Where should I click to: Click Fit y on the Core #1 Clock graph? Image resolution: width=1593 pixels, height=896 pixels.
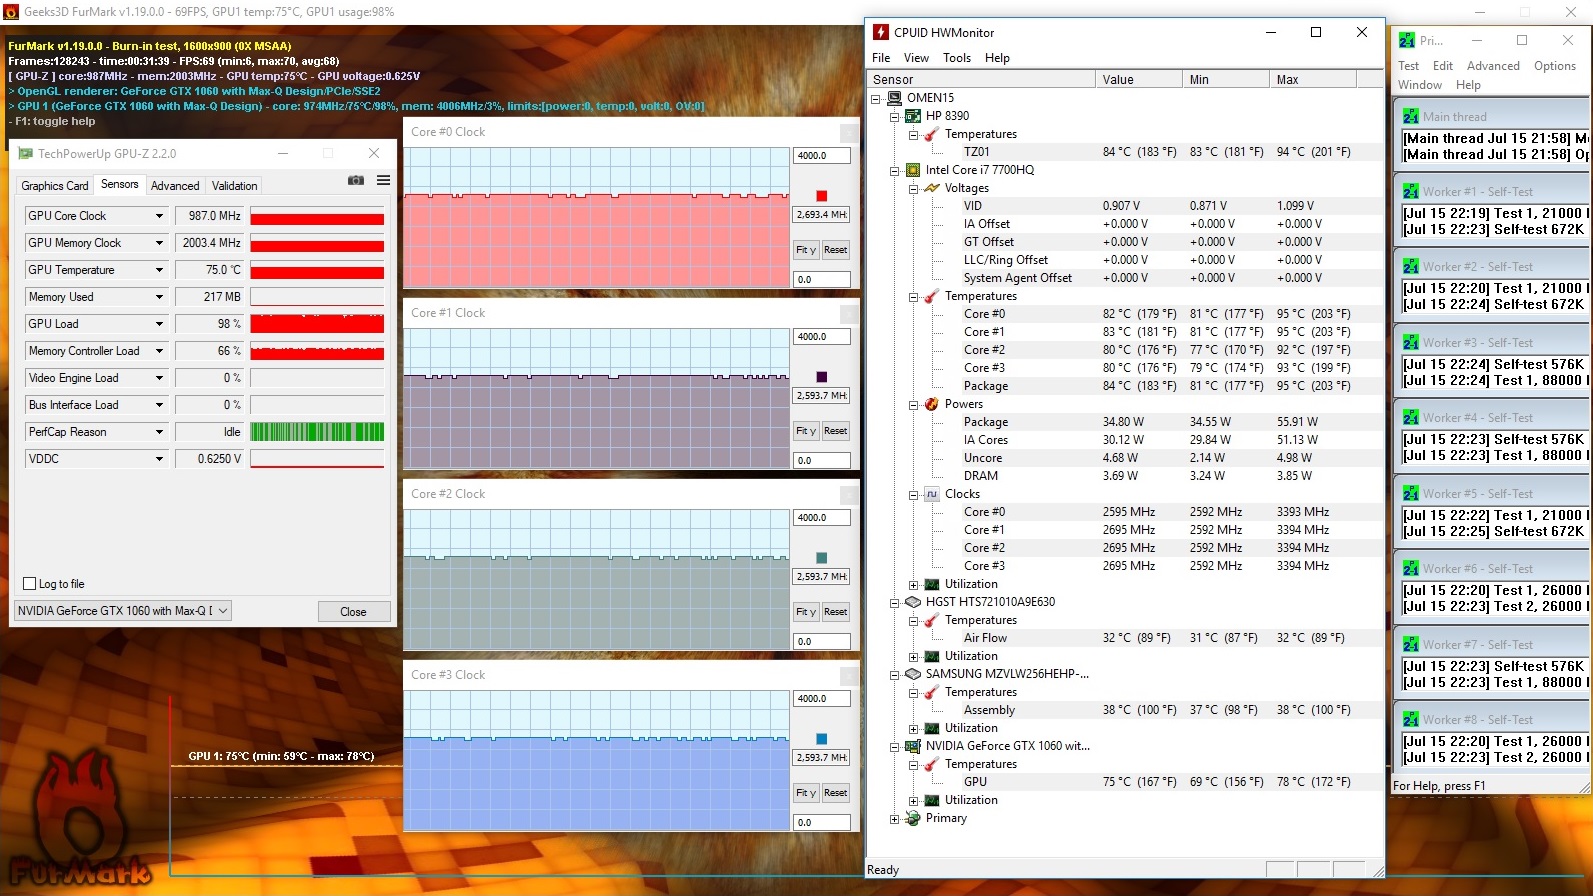pos(806,431)
